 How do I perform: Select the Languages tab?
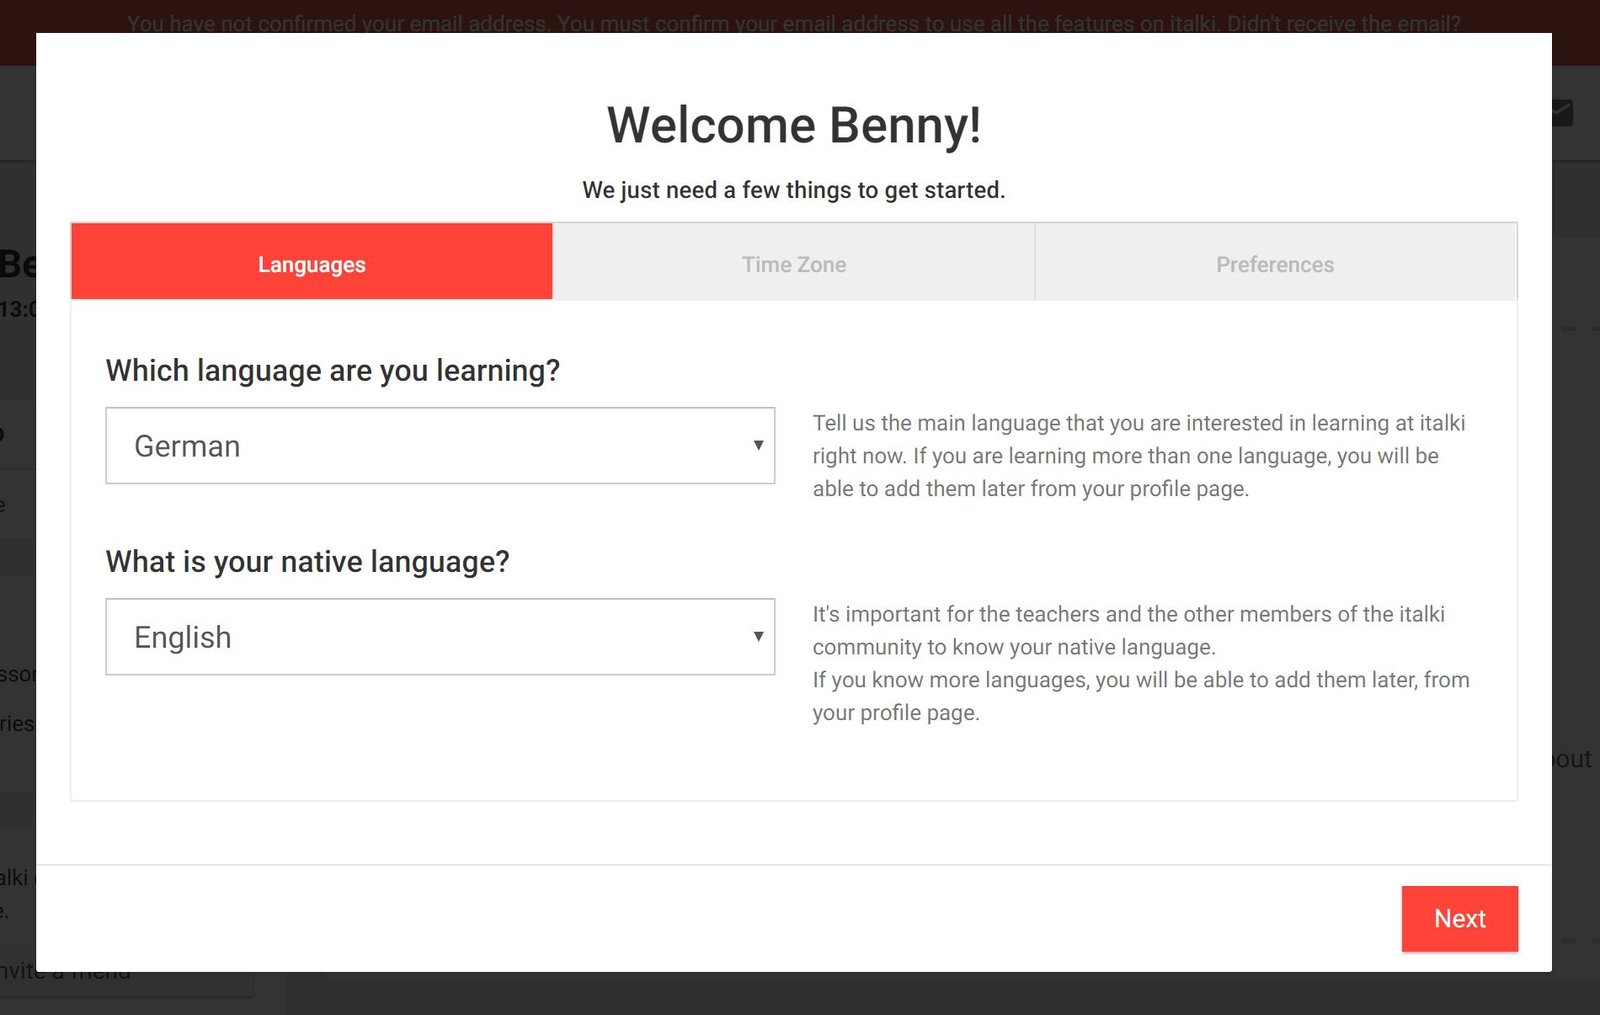coord(312,264)
